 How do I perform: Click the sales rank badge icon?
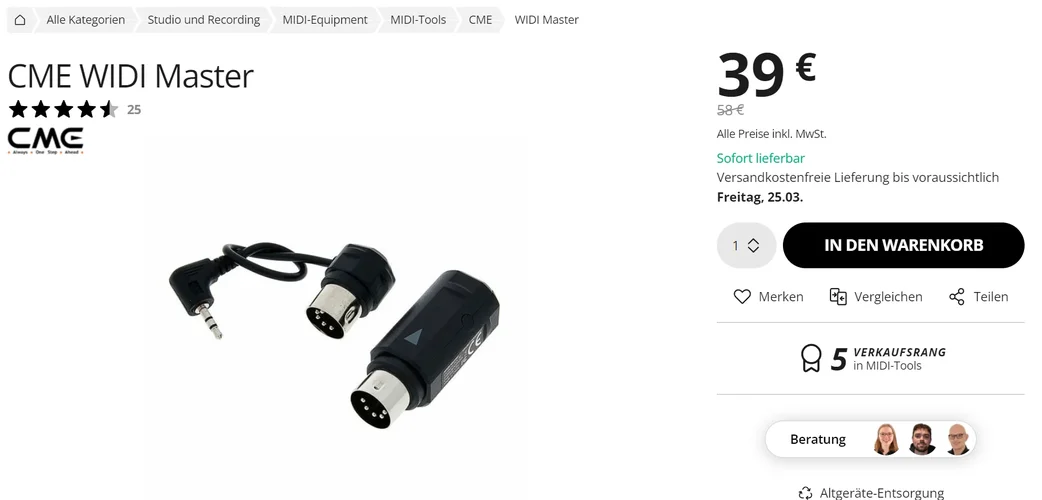(811, 358)
